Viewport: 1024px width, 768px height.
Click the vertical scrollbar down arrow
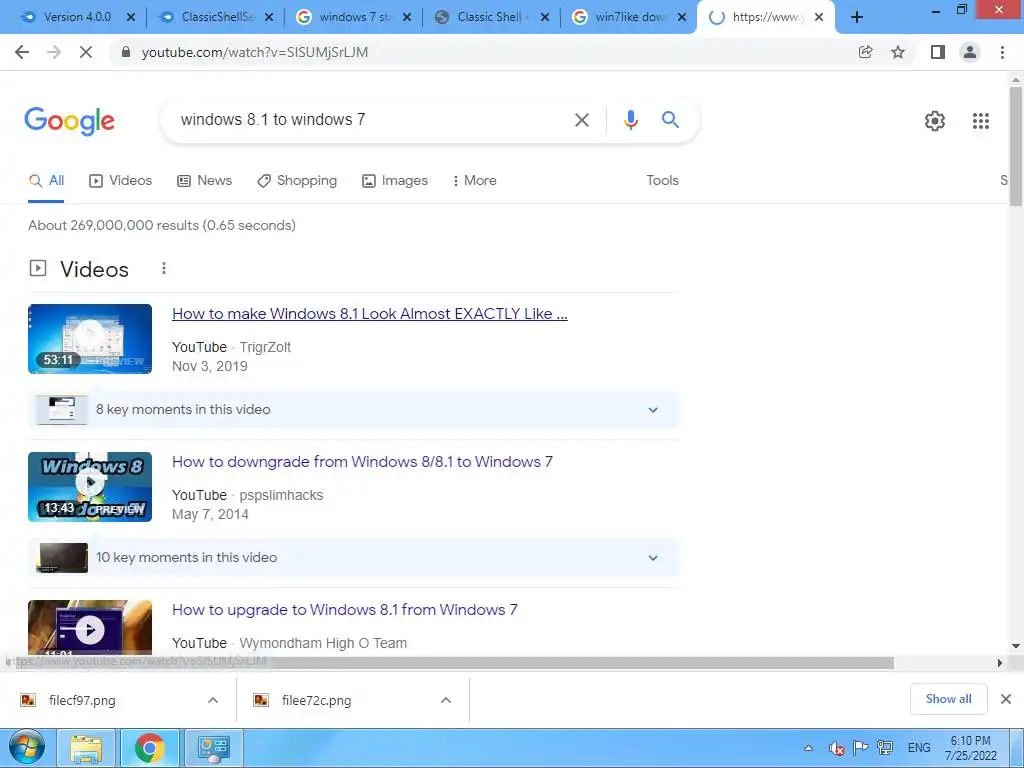point(1016,647)
